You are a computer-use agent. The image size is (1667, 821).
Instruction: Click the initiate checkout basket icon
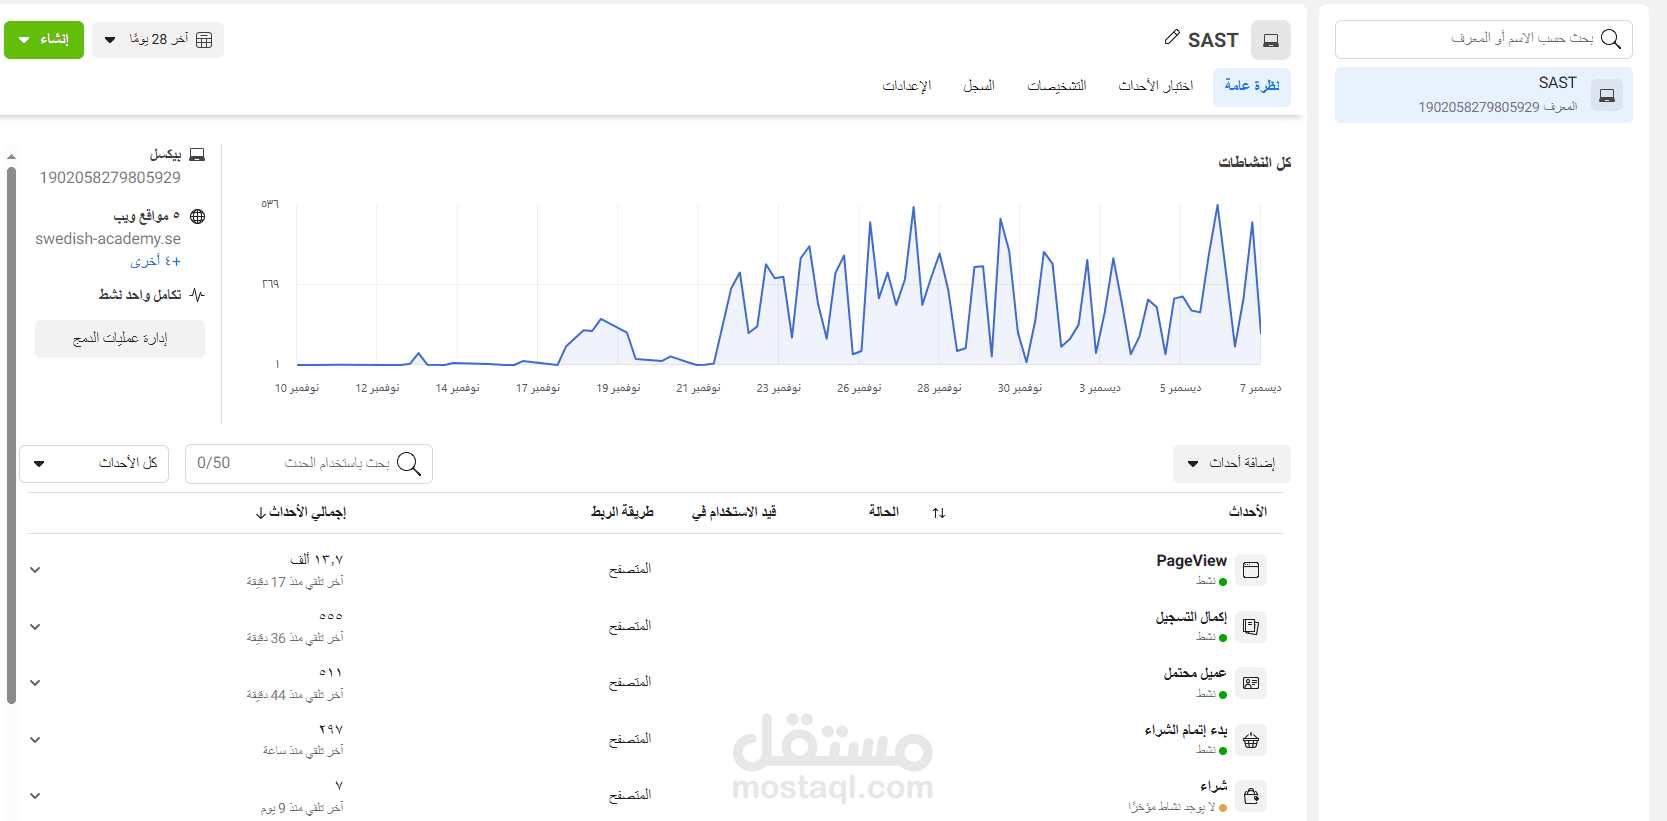click(1251, 740)
